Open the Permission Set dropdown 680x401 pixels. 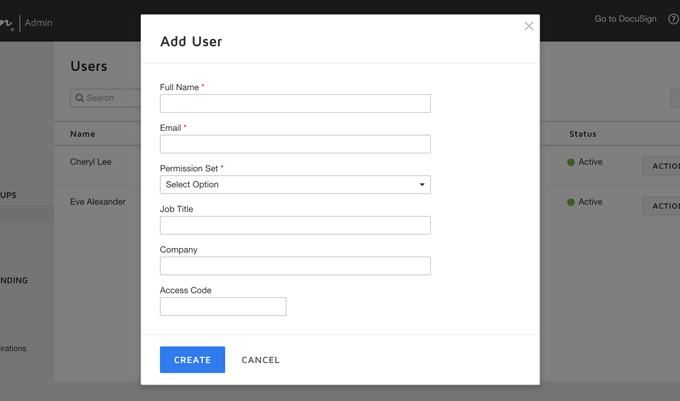[295, 185]
